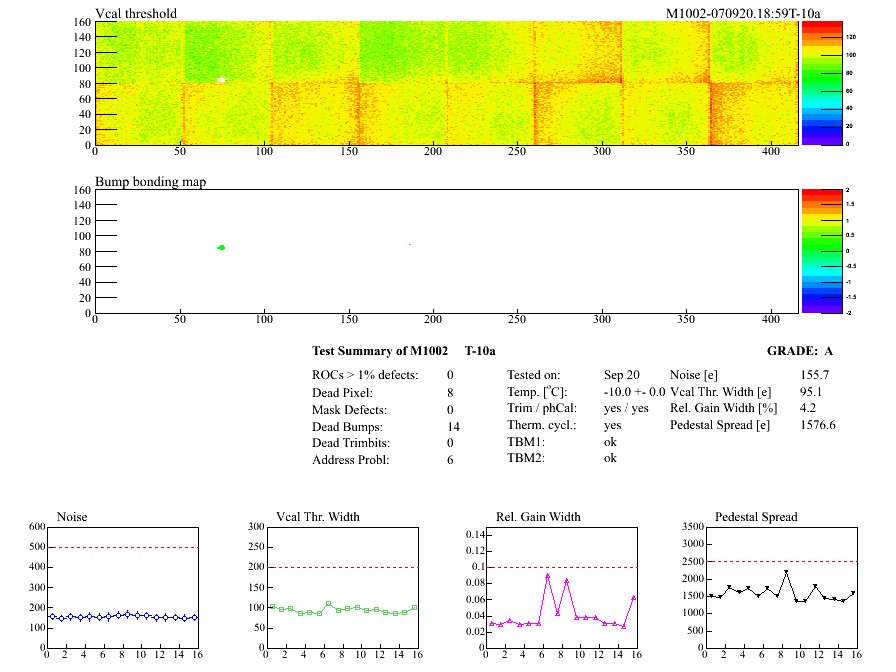The image size is (896, 672).
Task: Select the Dead Bumps row label
Action: point(347,426)
